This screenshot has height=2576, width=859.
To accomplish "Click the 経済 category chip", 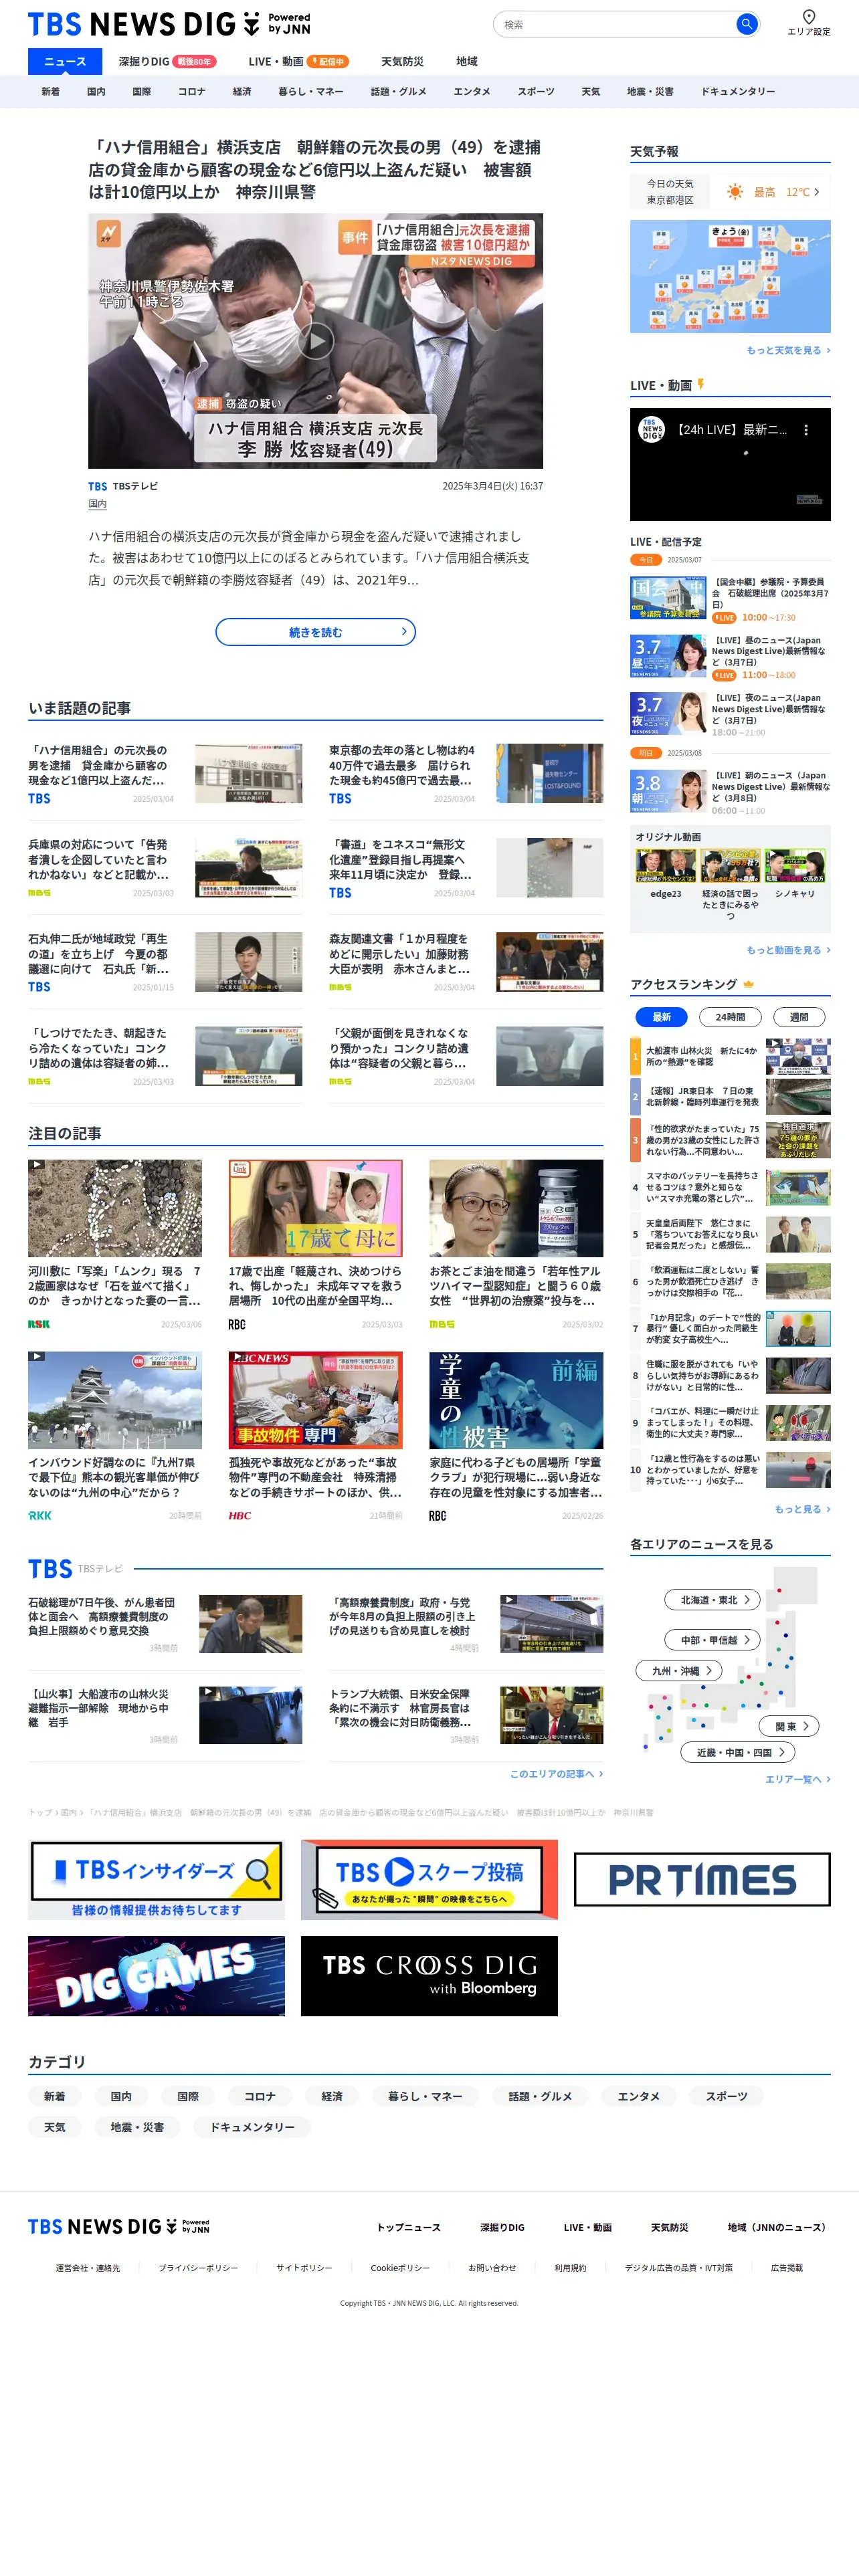I will [x=332, y=2096].
